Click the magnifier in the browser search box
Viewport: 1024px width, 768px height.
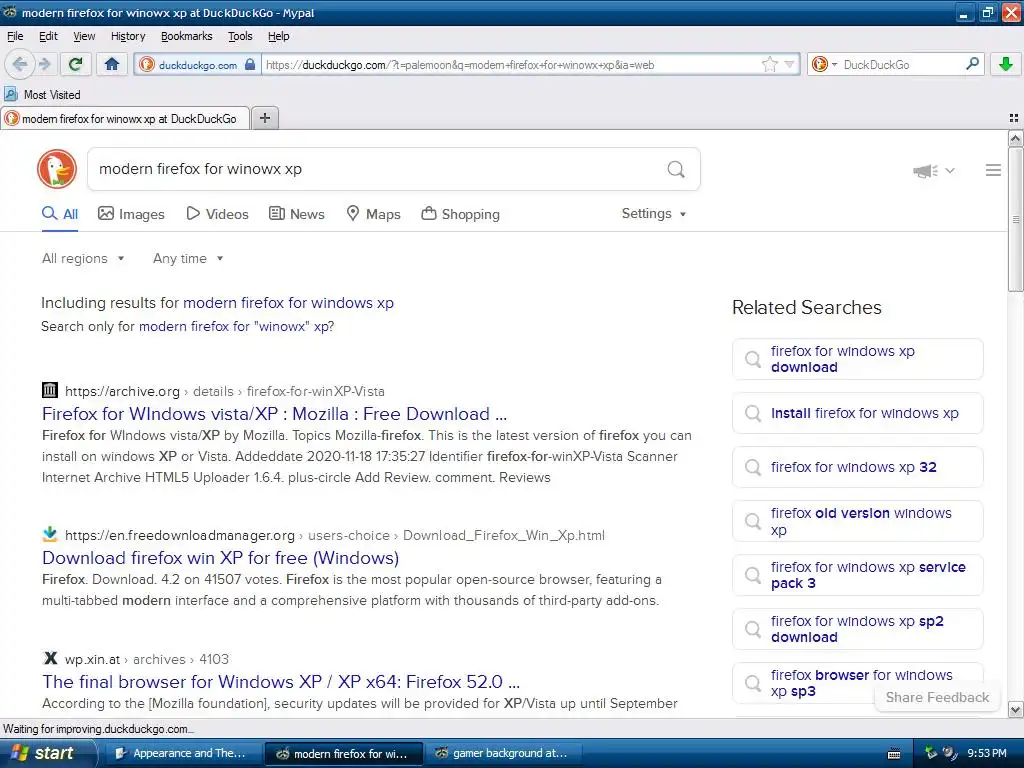[x=972, y=64]
